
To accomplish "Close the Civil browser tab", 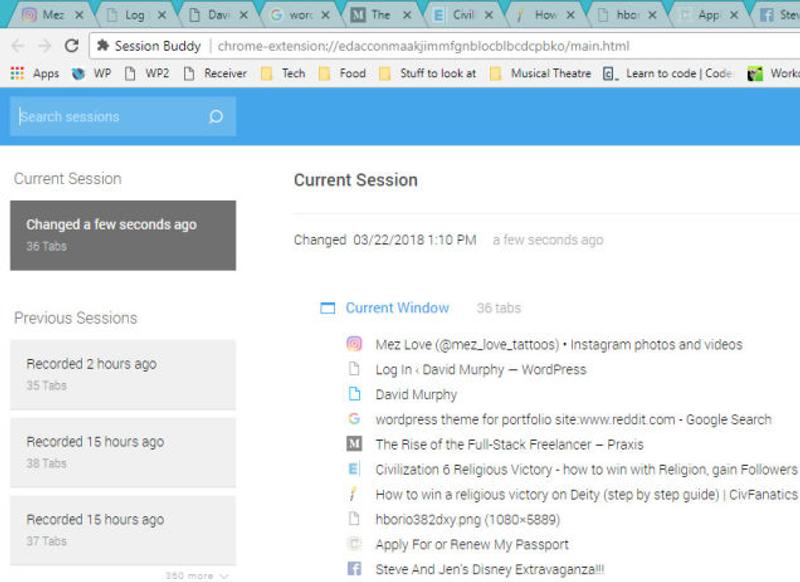I will click(489, 15).
